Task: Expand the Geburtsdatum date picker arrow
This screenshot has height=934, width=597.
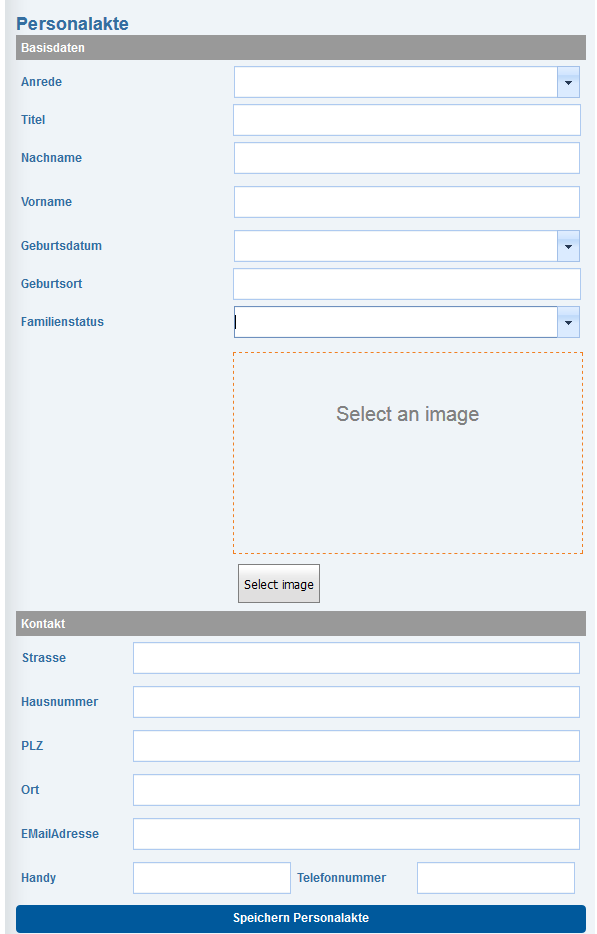Action: [x=568, y=246]
